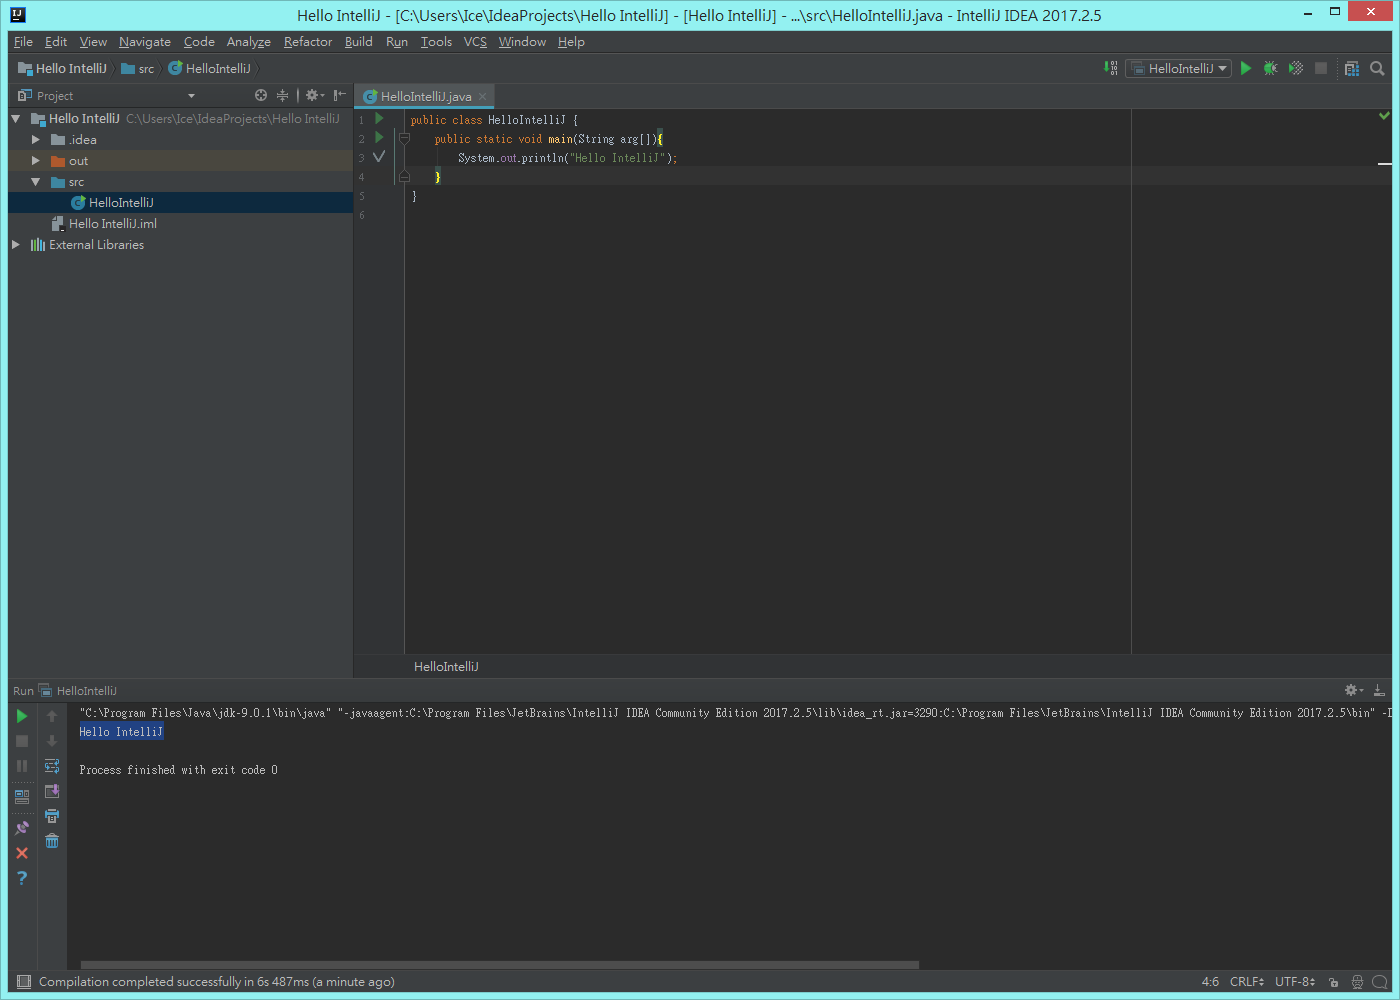1400x1000 pixels.
Task: Collapse all in Project panel
Action: (x=283, y=95)
